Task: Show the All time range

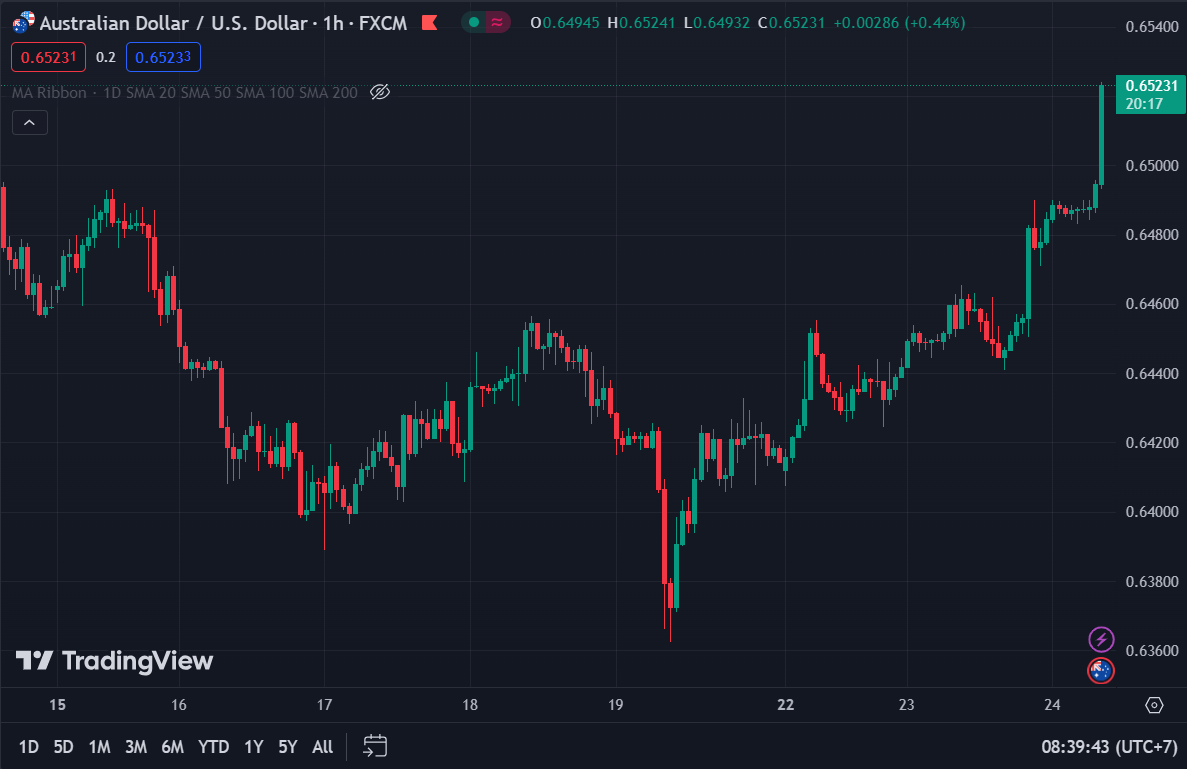Action: pyautogui.click(x=322, y=747)
